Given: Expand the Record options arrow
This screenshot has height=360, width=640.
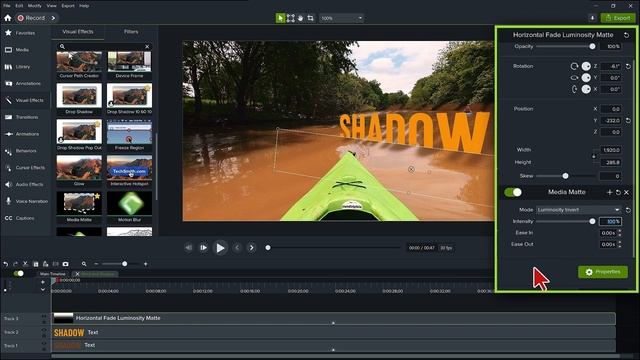Looking at the screenshot, I should tap(53, 18).
